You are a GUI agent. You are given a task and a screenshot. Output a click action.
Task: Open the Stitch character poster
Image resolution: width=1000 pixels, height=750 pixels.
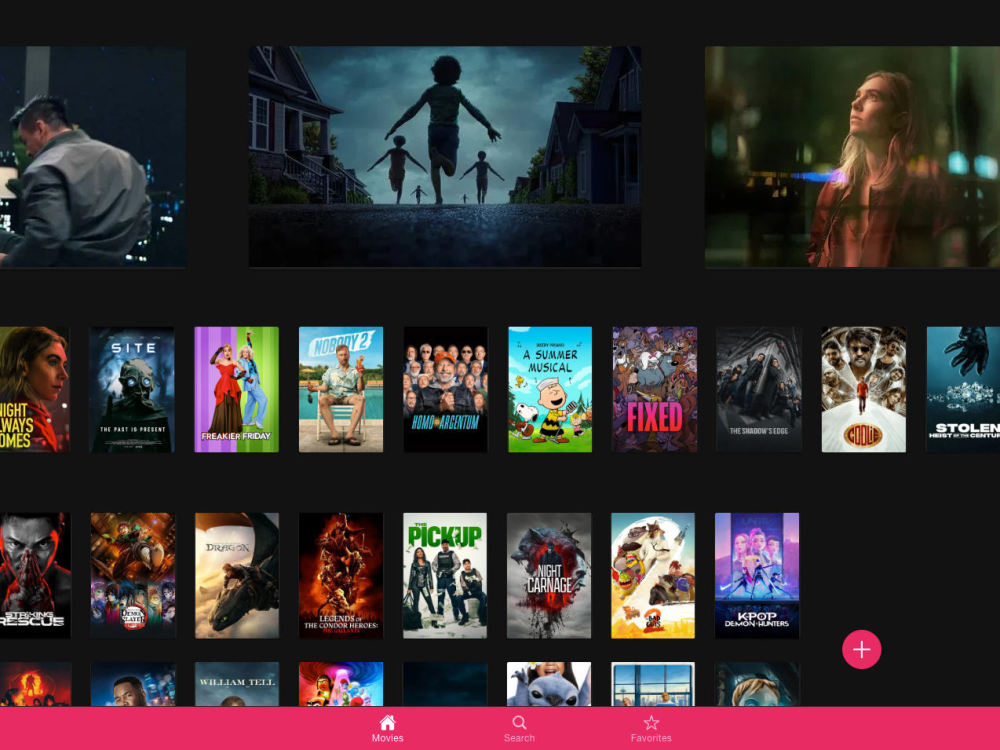tap(549, 684)
